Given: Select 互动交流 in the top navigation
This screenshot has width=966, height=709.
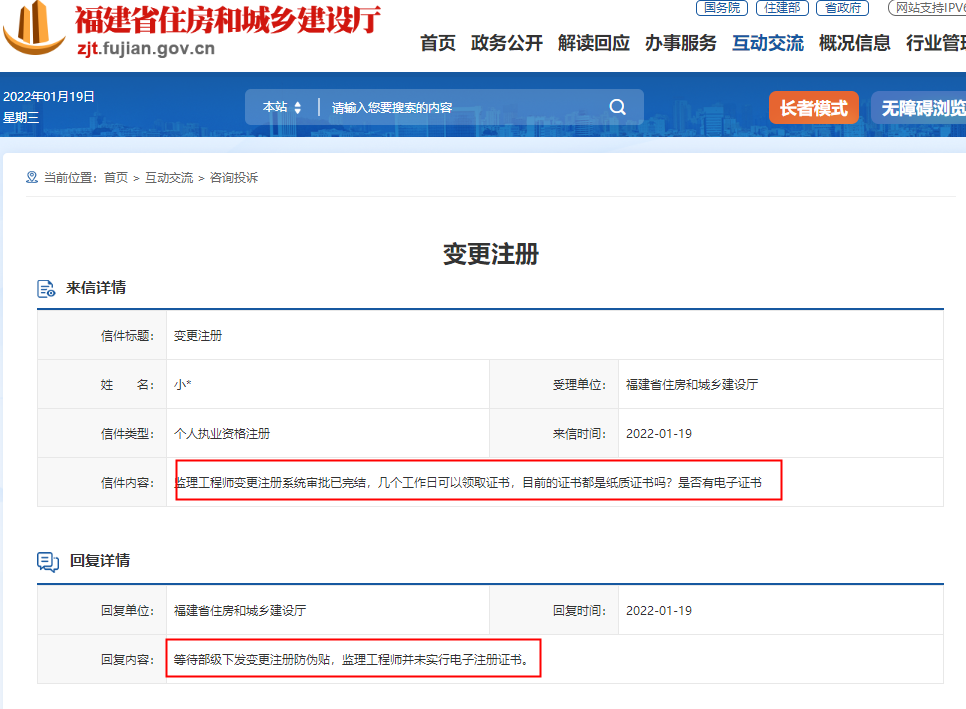Looking at the screenshot, I should click(x=767, y=43).
